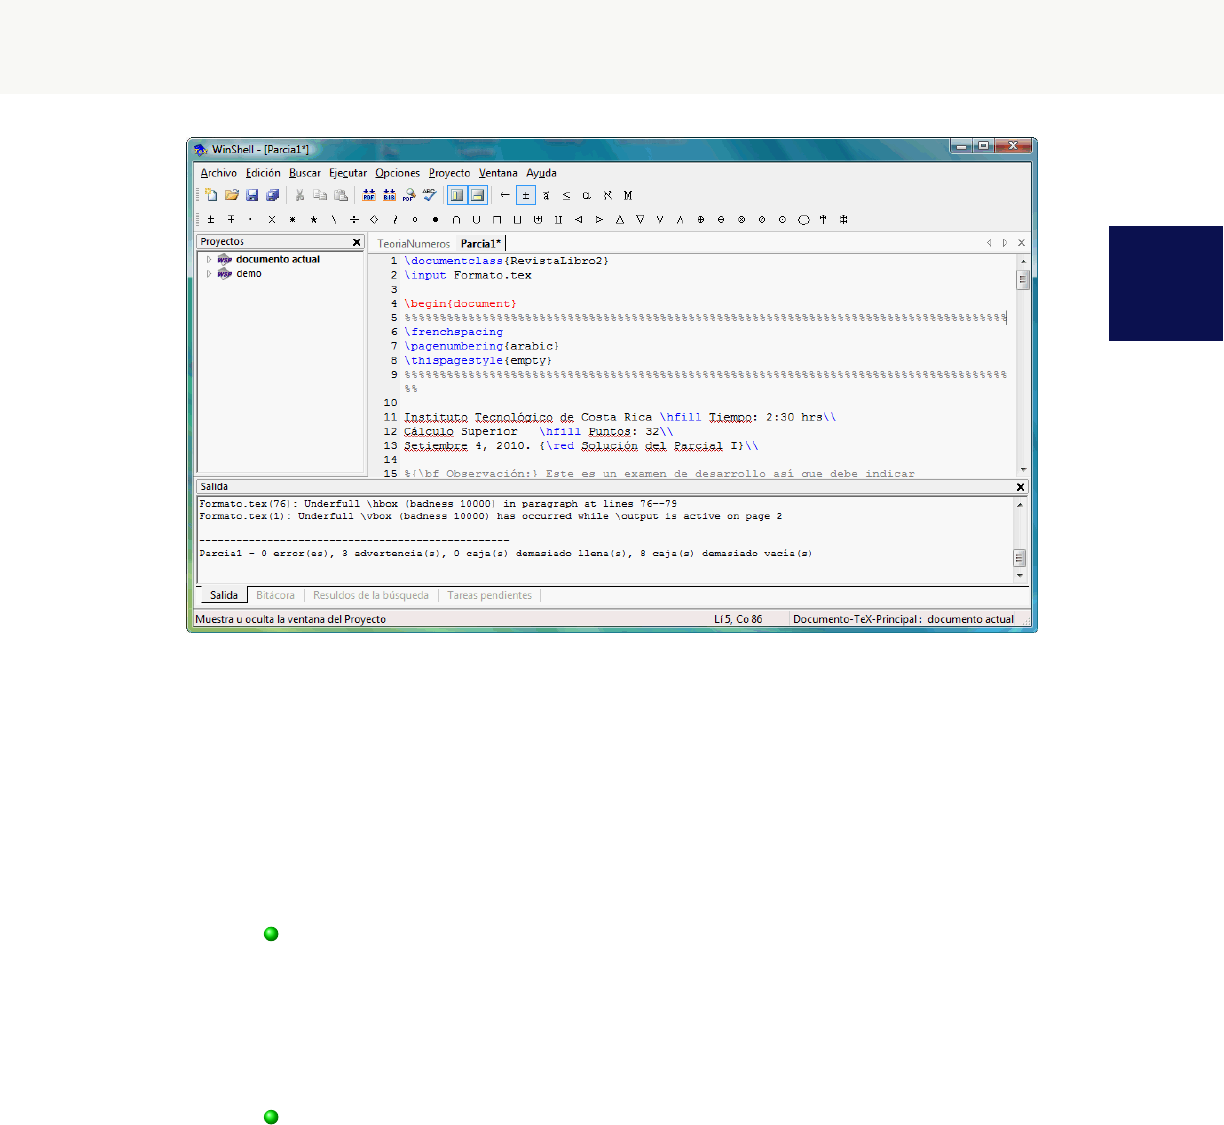Select 'documento actual' in project tree
This screenshot has height=1125, width=1224.
[277, 259]
